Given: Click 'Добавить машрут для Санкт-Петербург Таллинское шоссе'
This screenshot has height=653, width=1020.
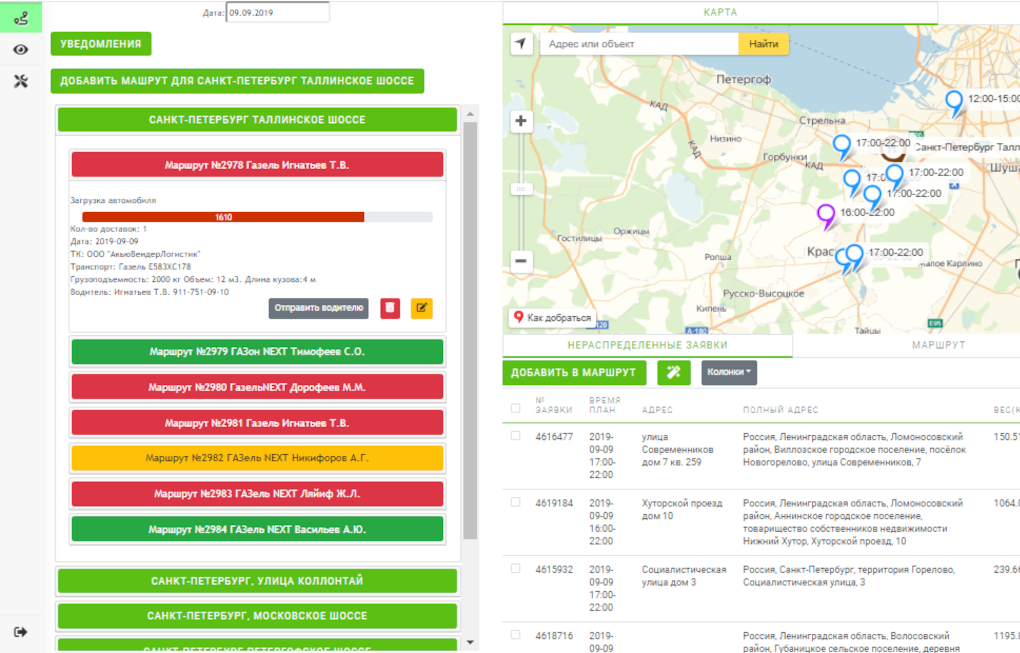Looking at the screenshot, I should click(237, 81).
